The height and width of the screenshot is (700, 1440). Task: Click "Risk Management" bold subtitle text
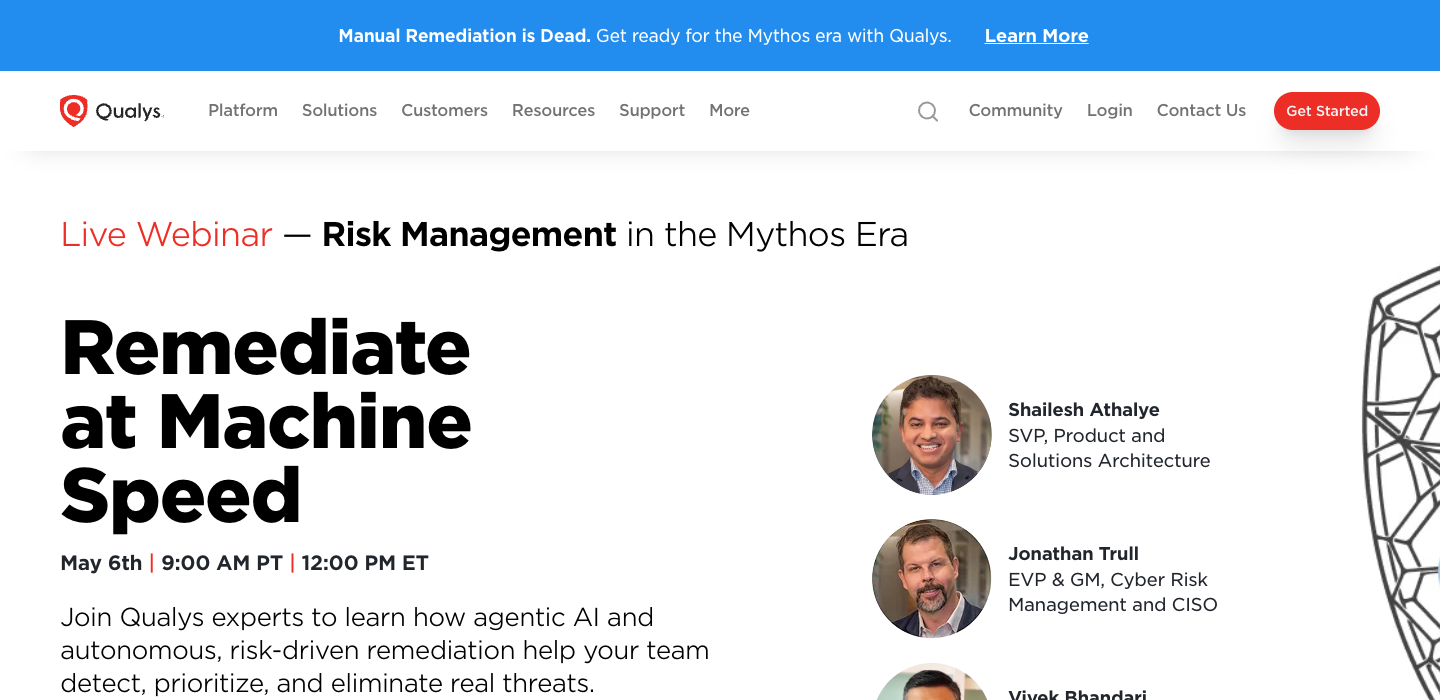(469, 235)
